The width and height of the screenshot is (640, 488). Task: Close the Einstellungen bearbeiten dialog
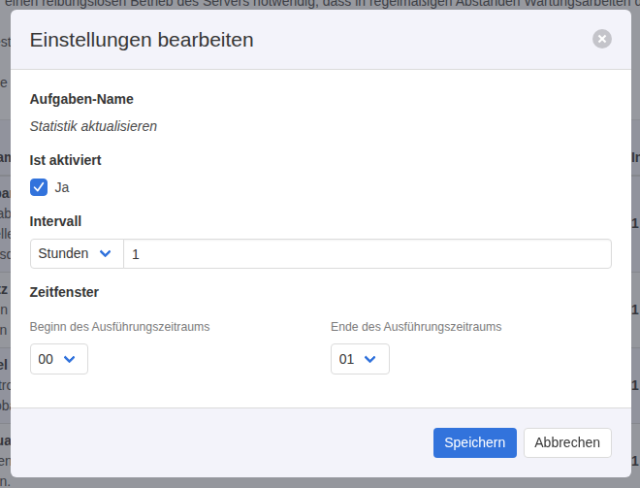pos(602,39)
